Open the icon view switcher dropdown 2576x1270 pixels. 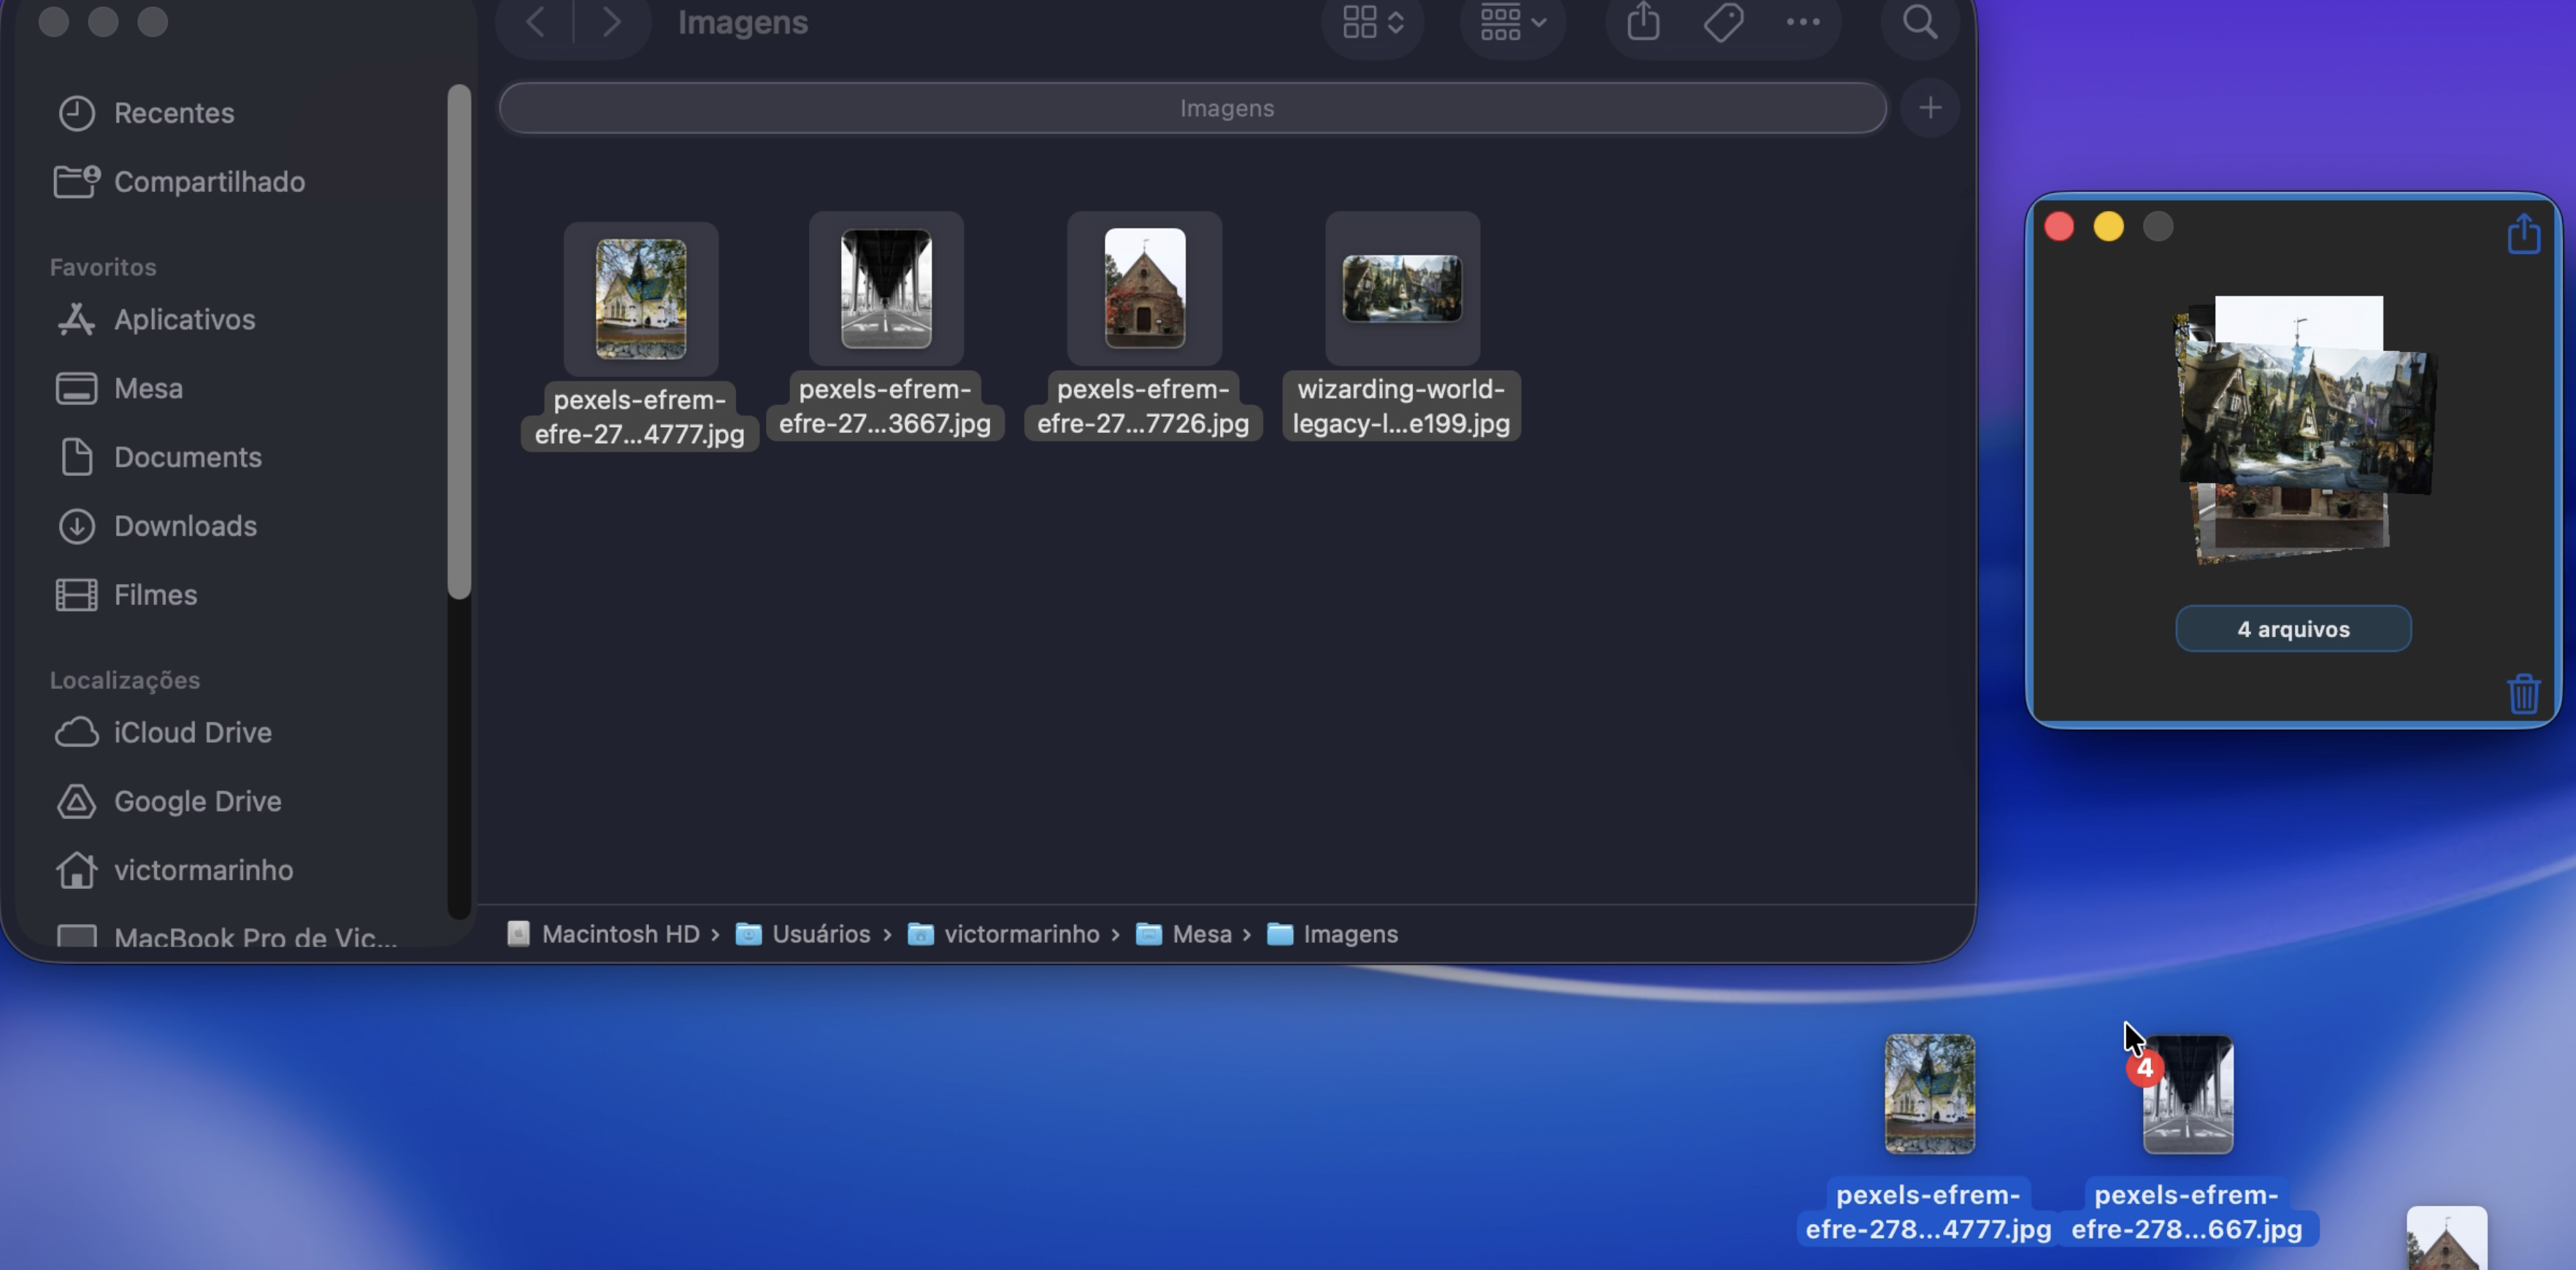coord(1372,22)
